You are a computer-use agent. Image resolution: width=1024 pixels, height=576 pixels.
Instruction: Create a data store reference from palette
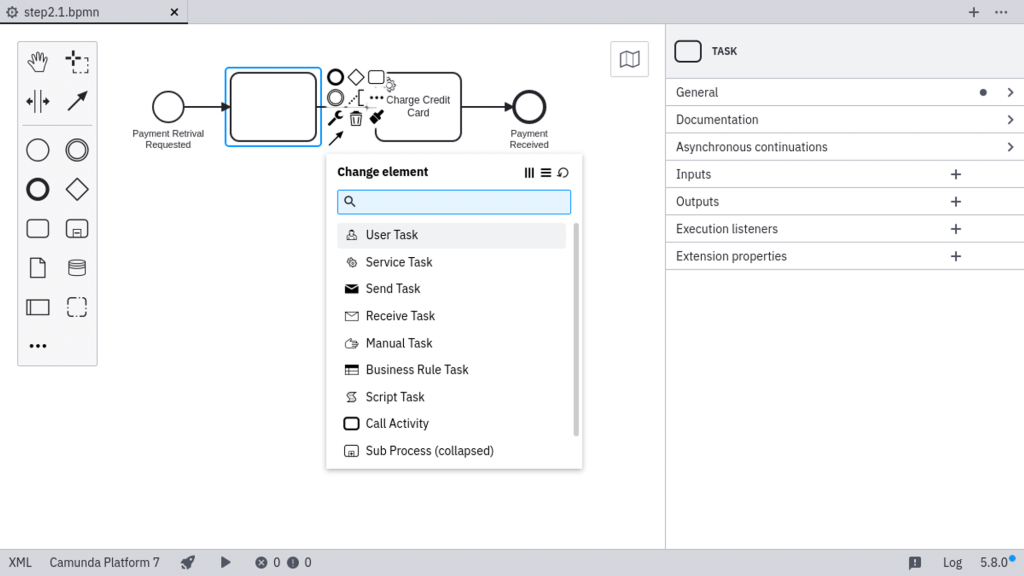[x=77, y=268]
